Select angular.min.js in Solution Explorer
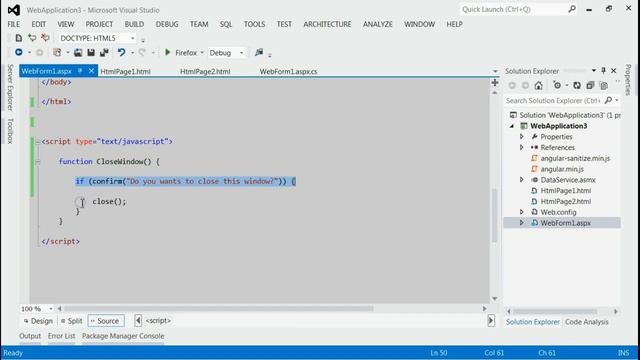 tap(562, 169)
